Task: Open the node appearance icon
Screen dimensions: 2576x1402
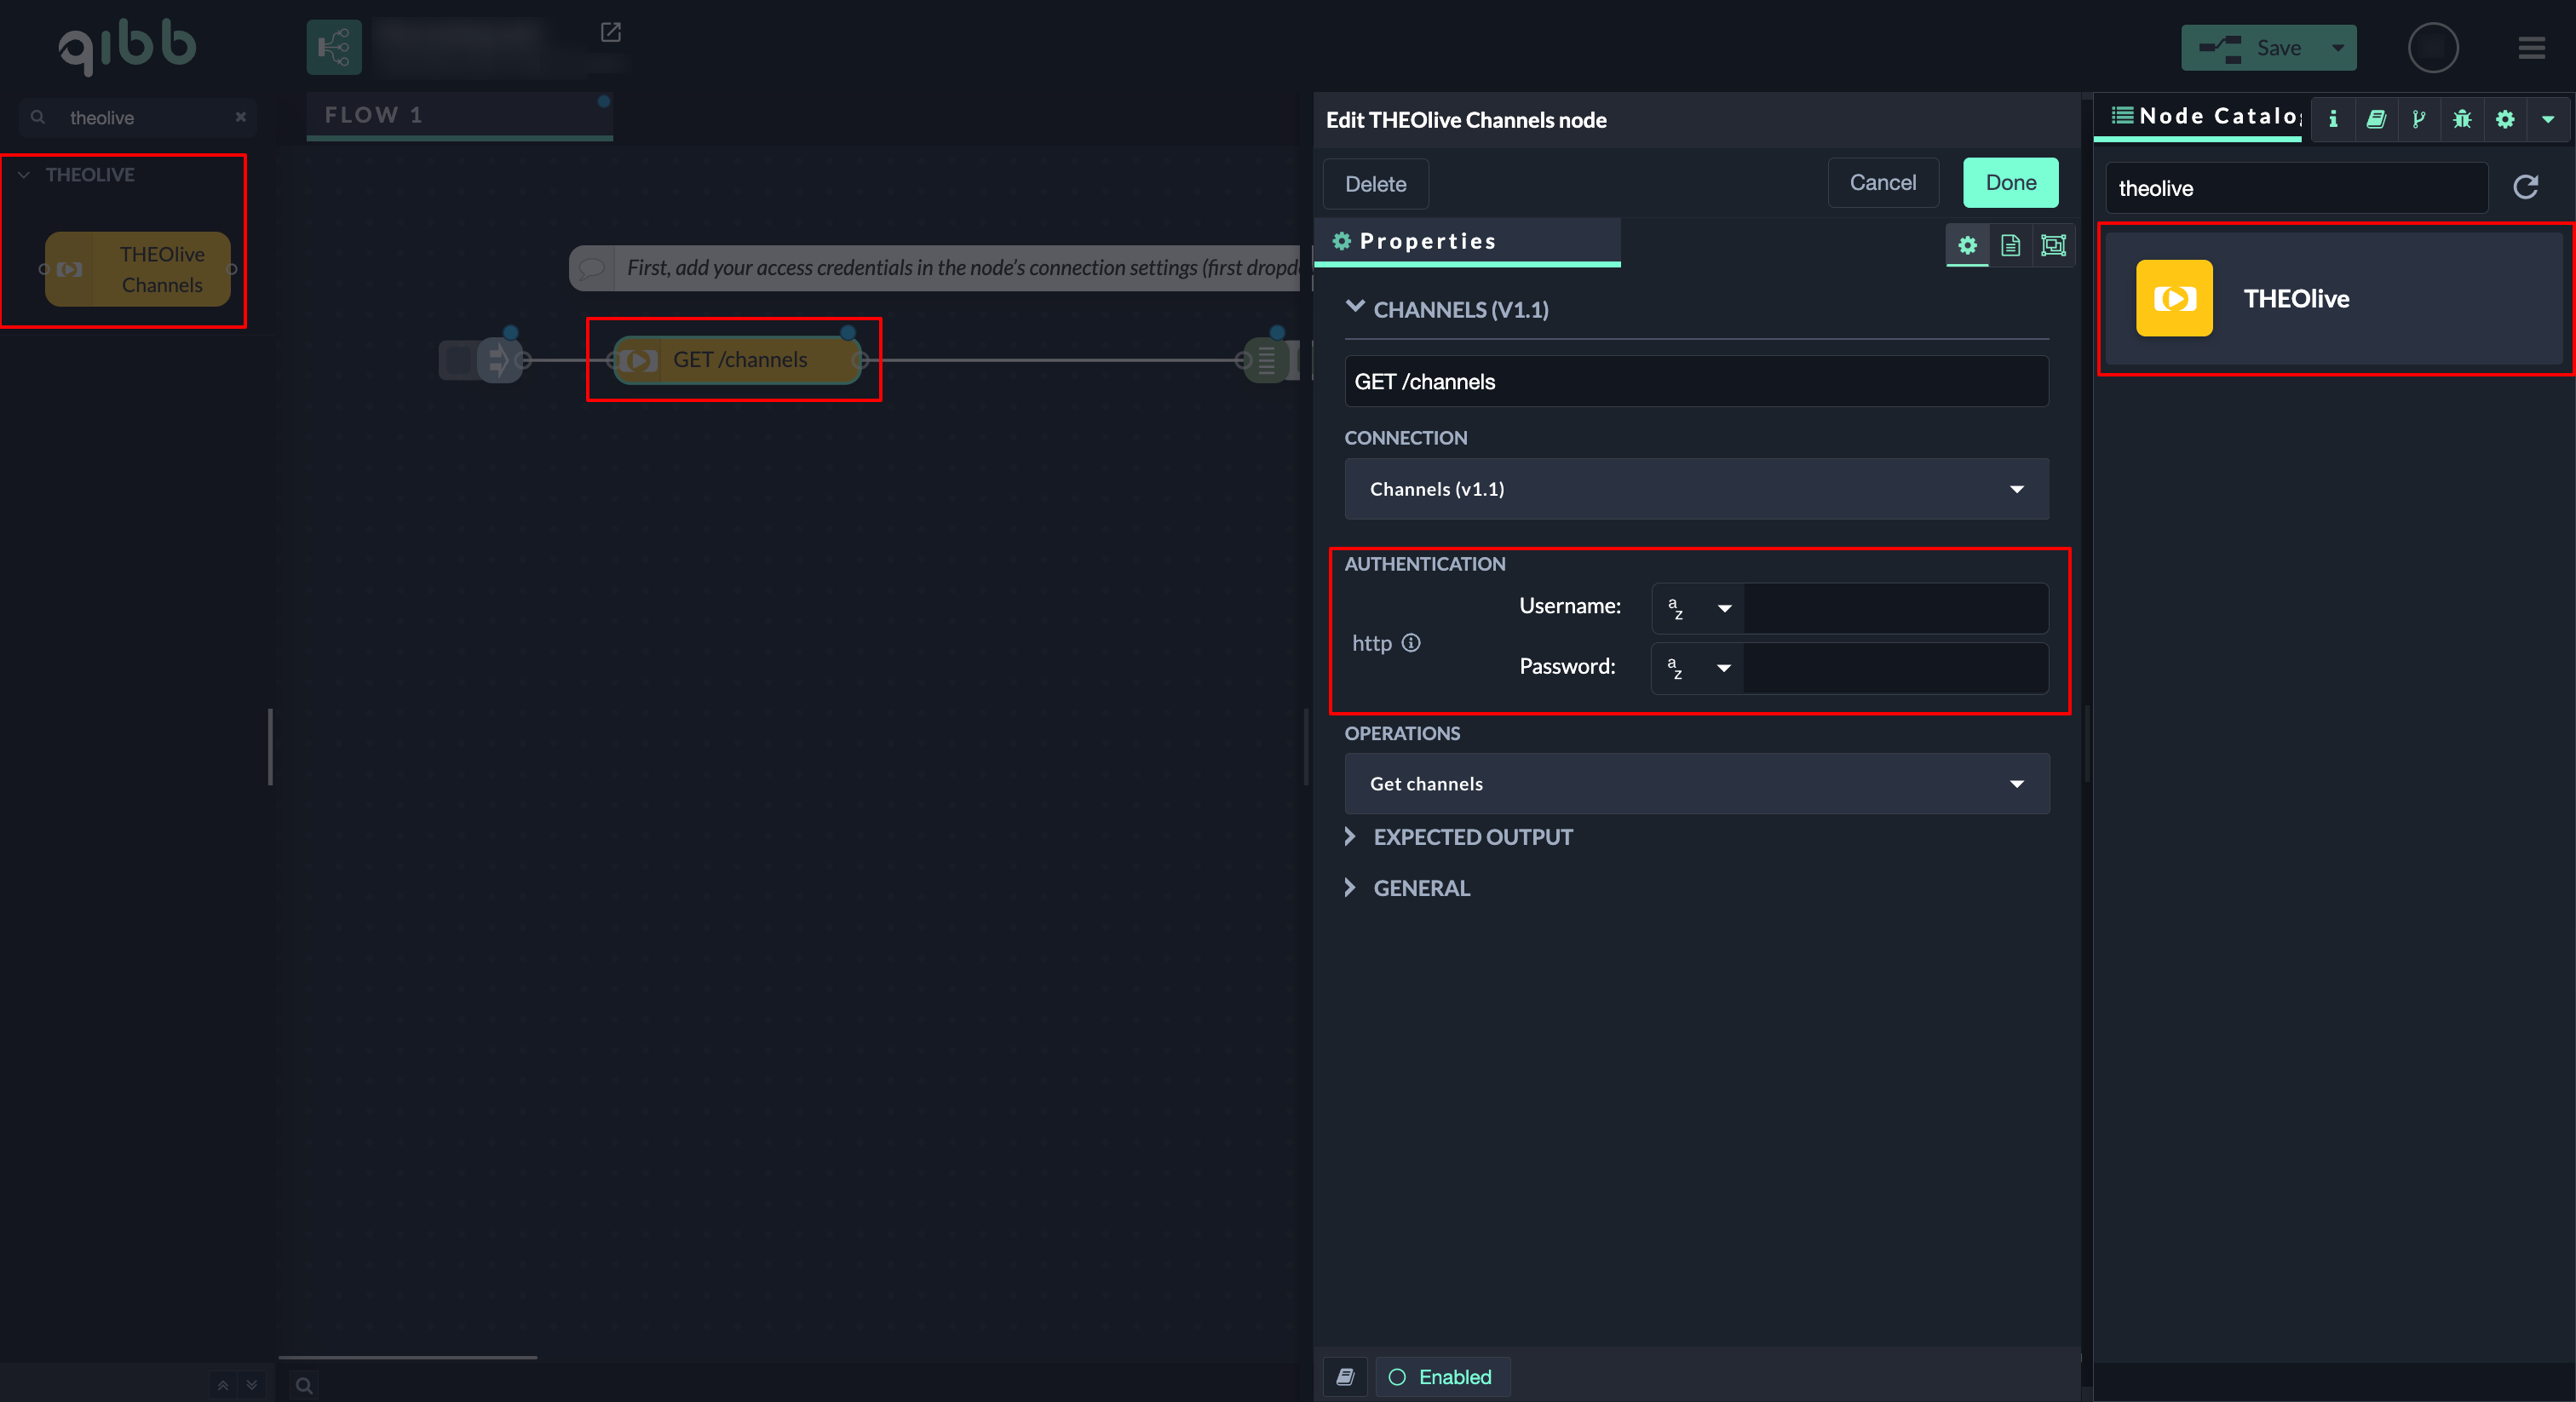Action: [2053, 245]
